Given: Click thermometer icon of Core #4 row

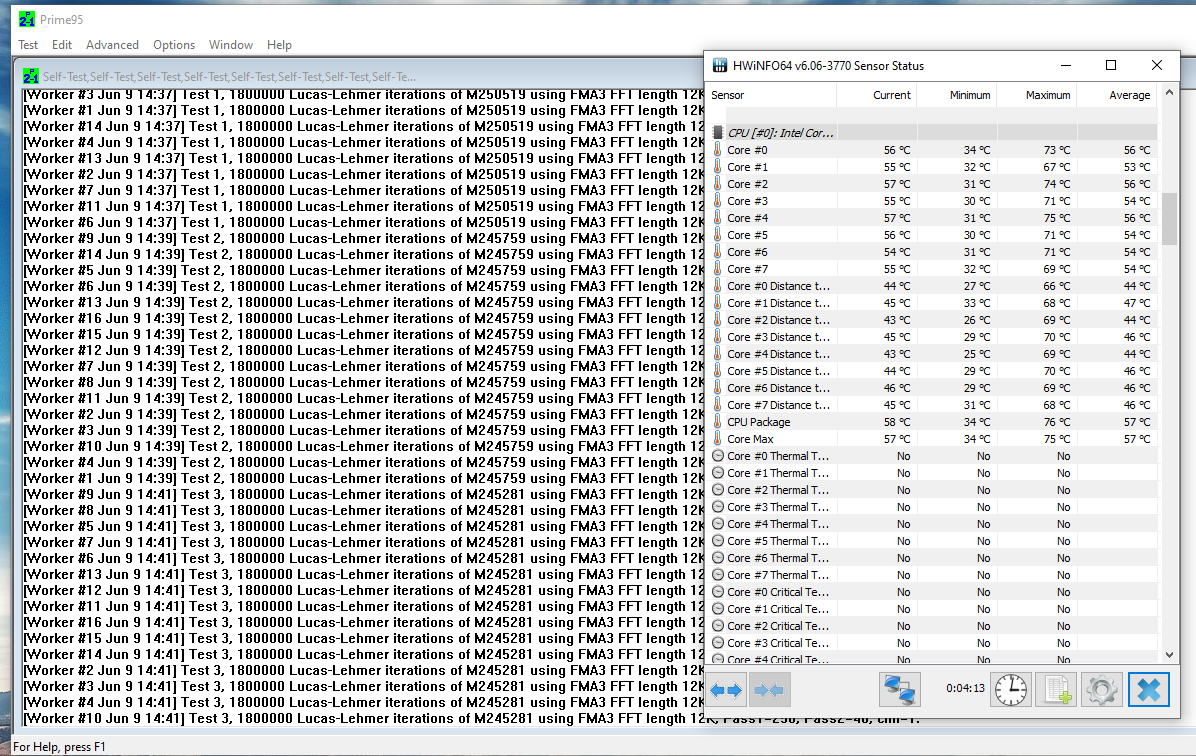Looking at the screenshot, I should pos(718,217).
